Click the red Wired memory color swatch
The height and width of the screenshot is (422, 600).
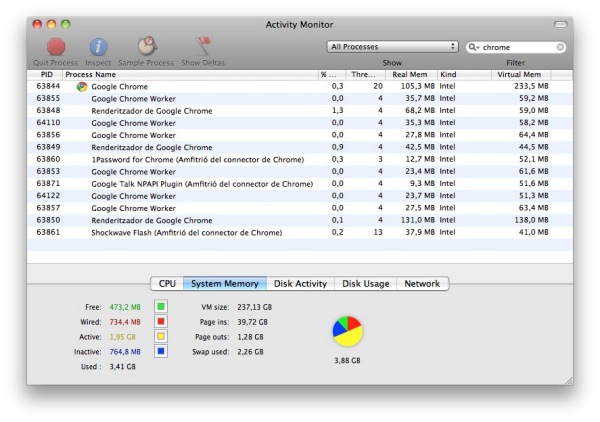pyautogui.click(x=161, y=321)
